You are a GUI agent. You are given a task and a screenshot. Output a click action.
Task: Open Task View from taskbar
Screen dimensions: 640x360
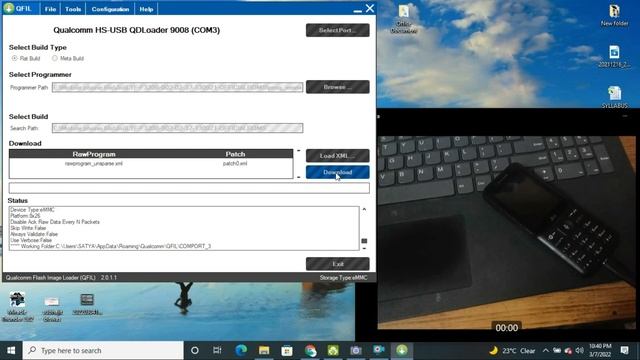(x=217, y=350)
